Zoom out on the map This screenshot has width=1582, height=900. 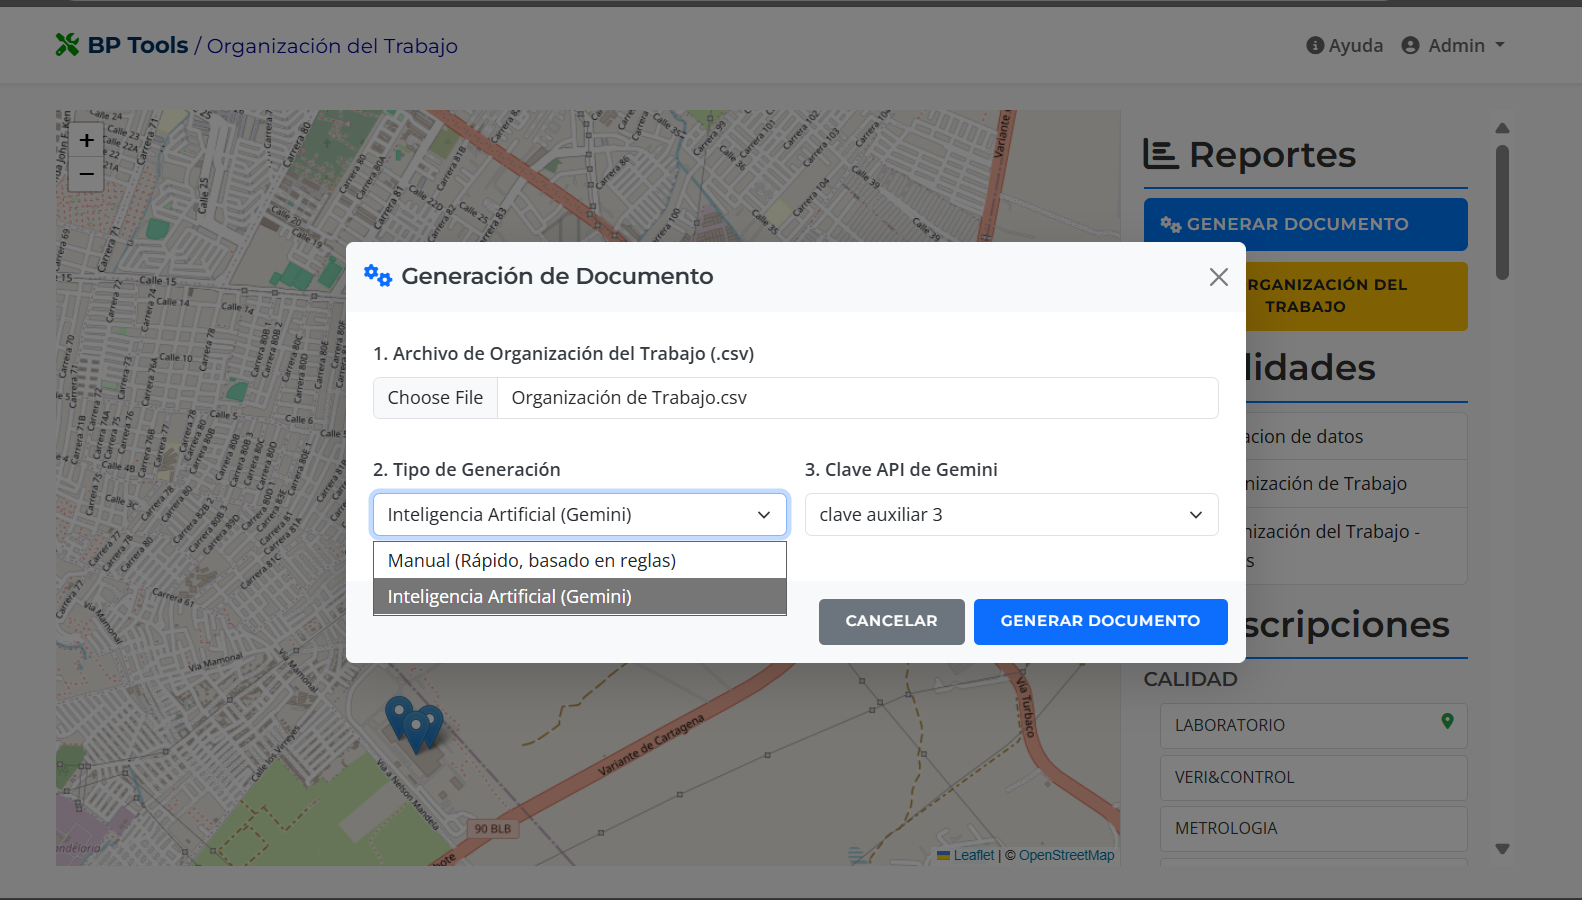(x=87, y=174)
